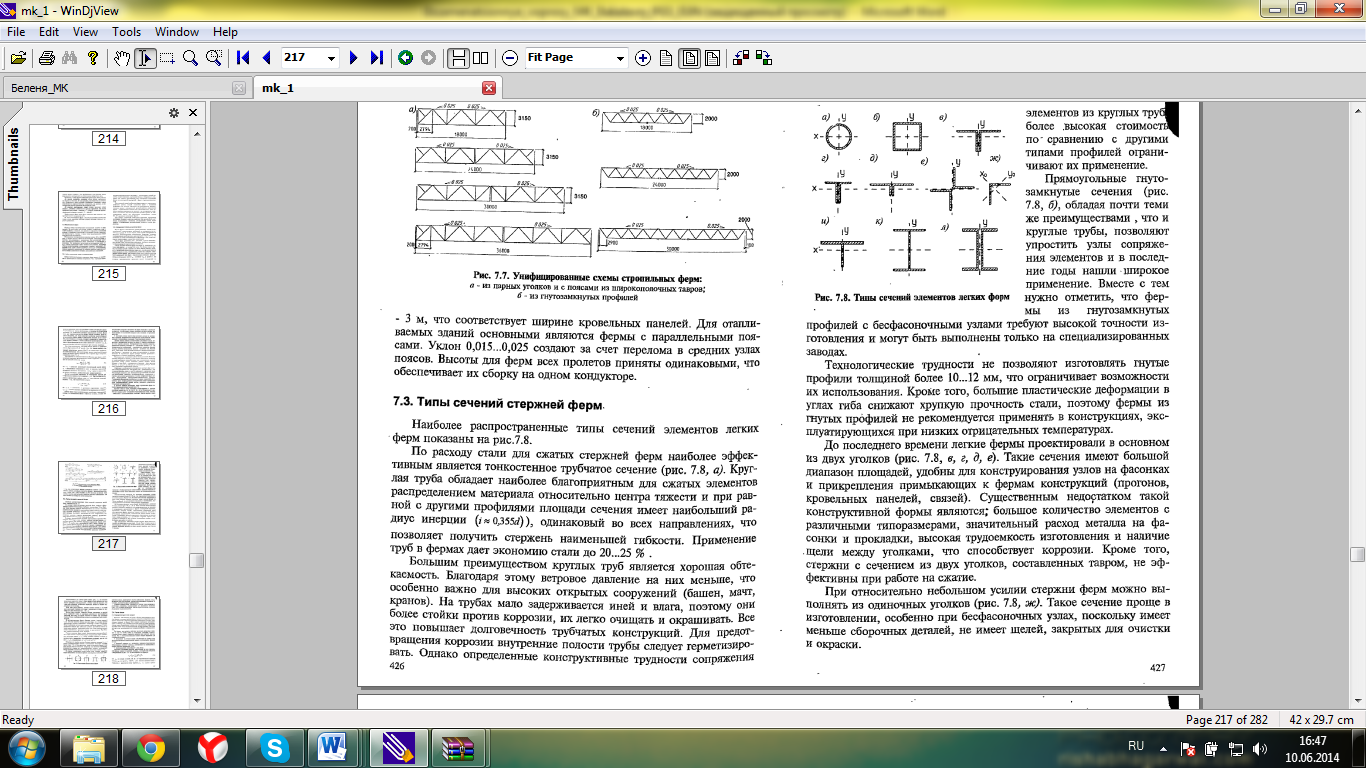Click the Actual Size page icon
This screenshot has width=1366, height=768.
pyautogui.click(x=666, y=58)
